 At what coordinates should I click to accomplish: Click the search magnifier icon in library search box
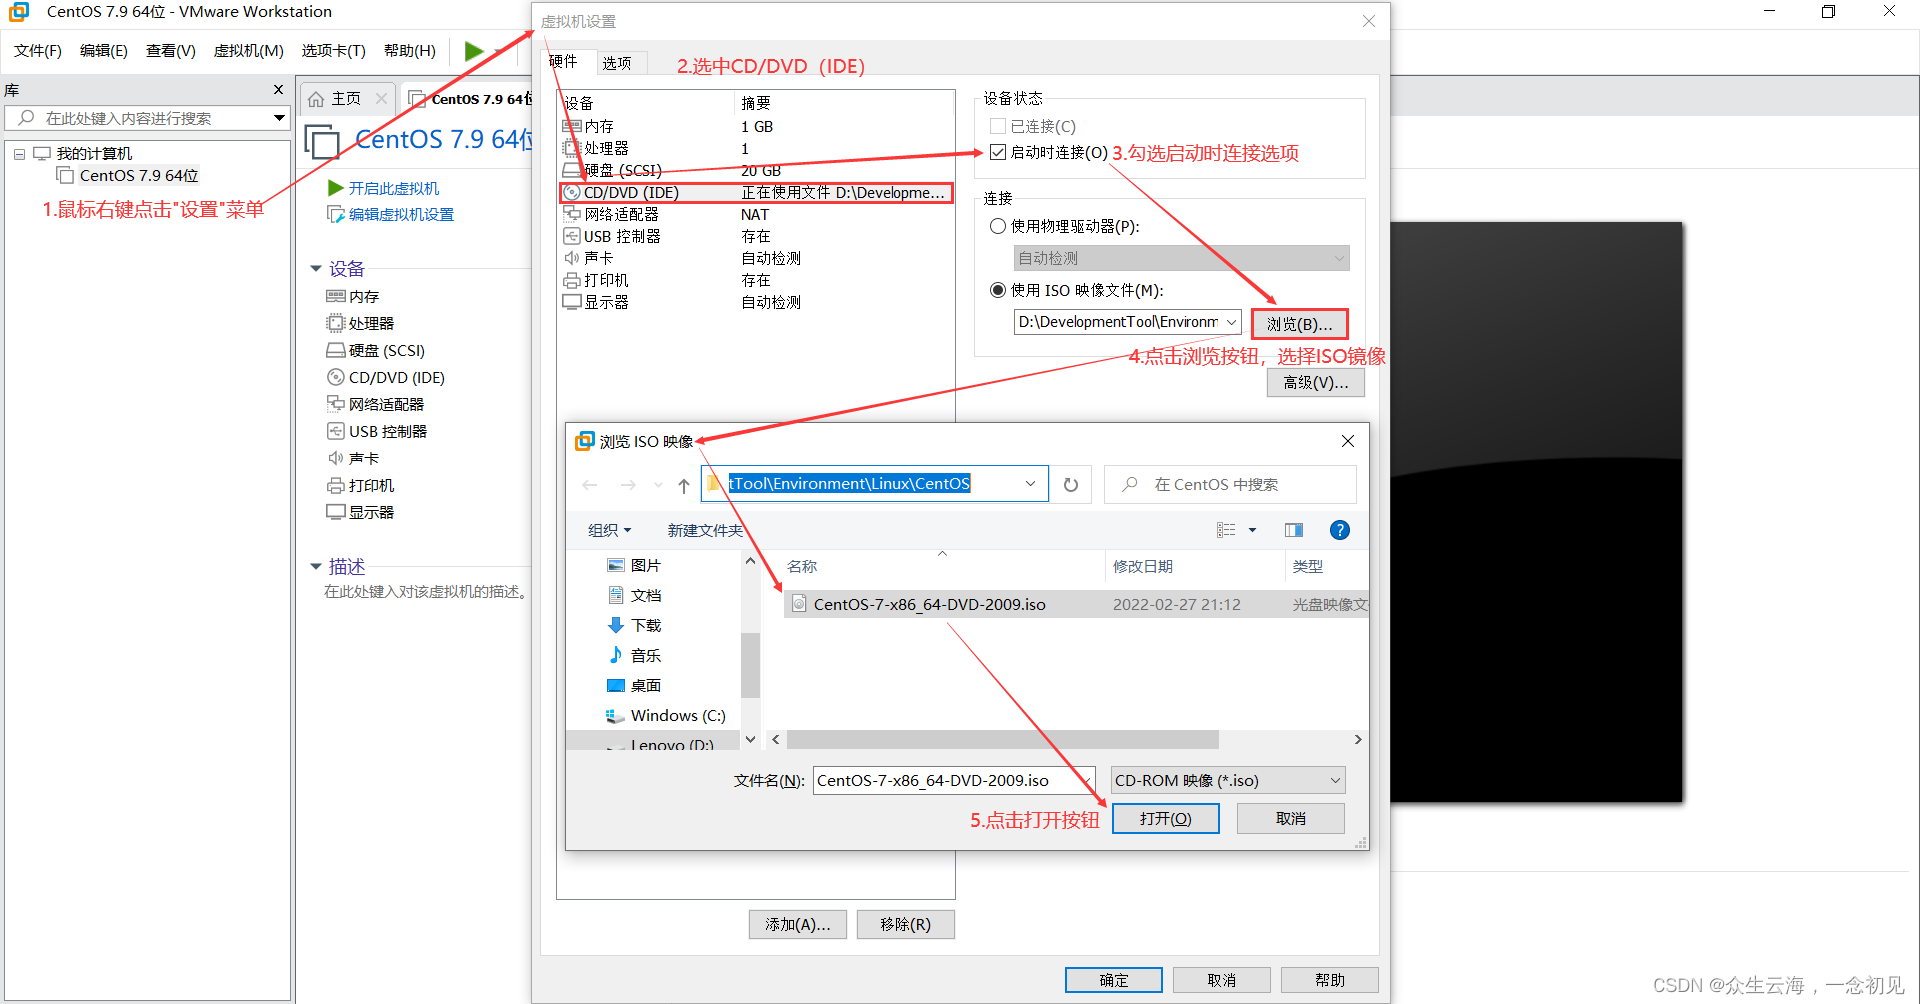pos(27,117)
